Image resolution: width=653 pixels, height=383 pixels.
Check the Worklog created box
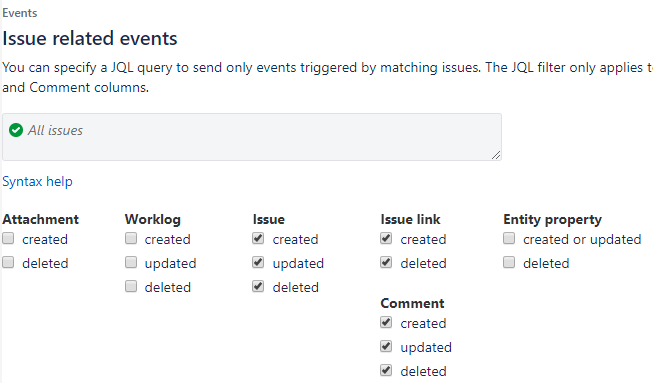(x=131, y=239)
